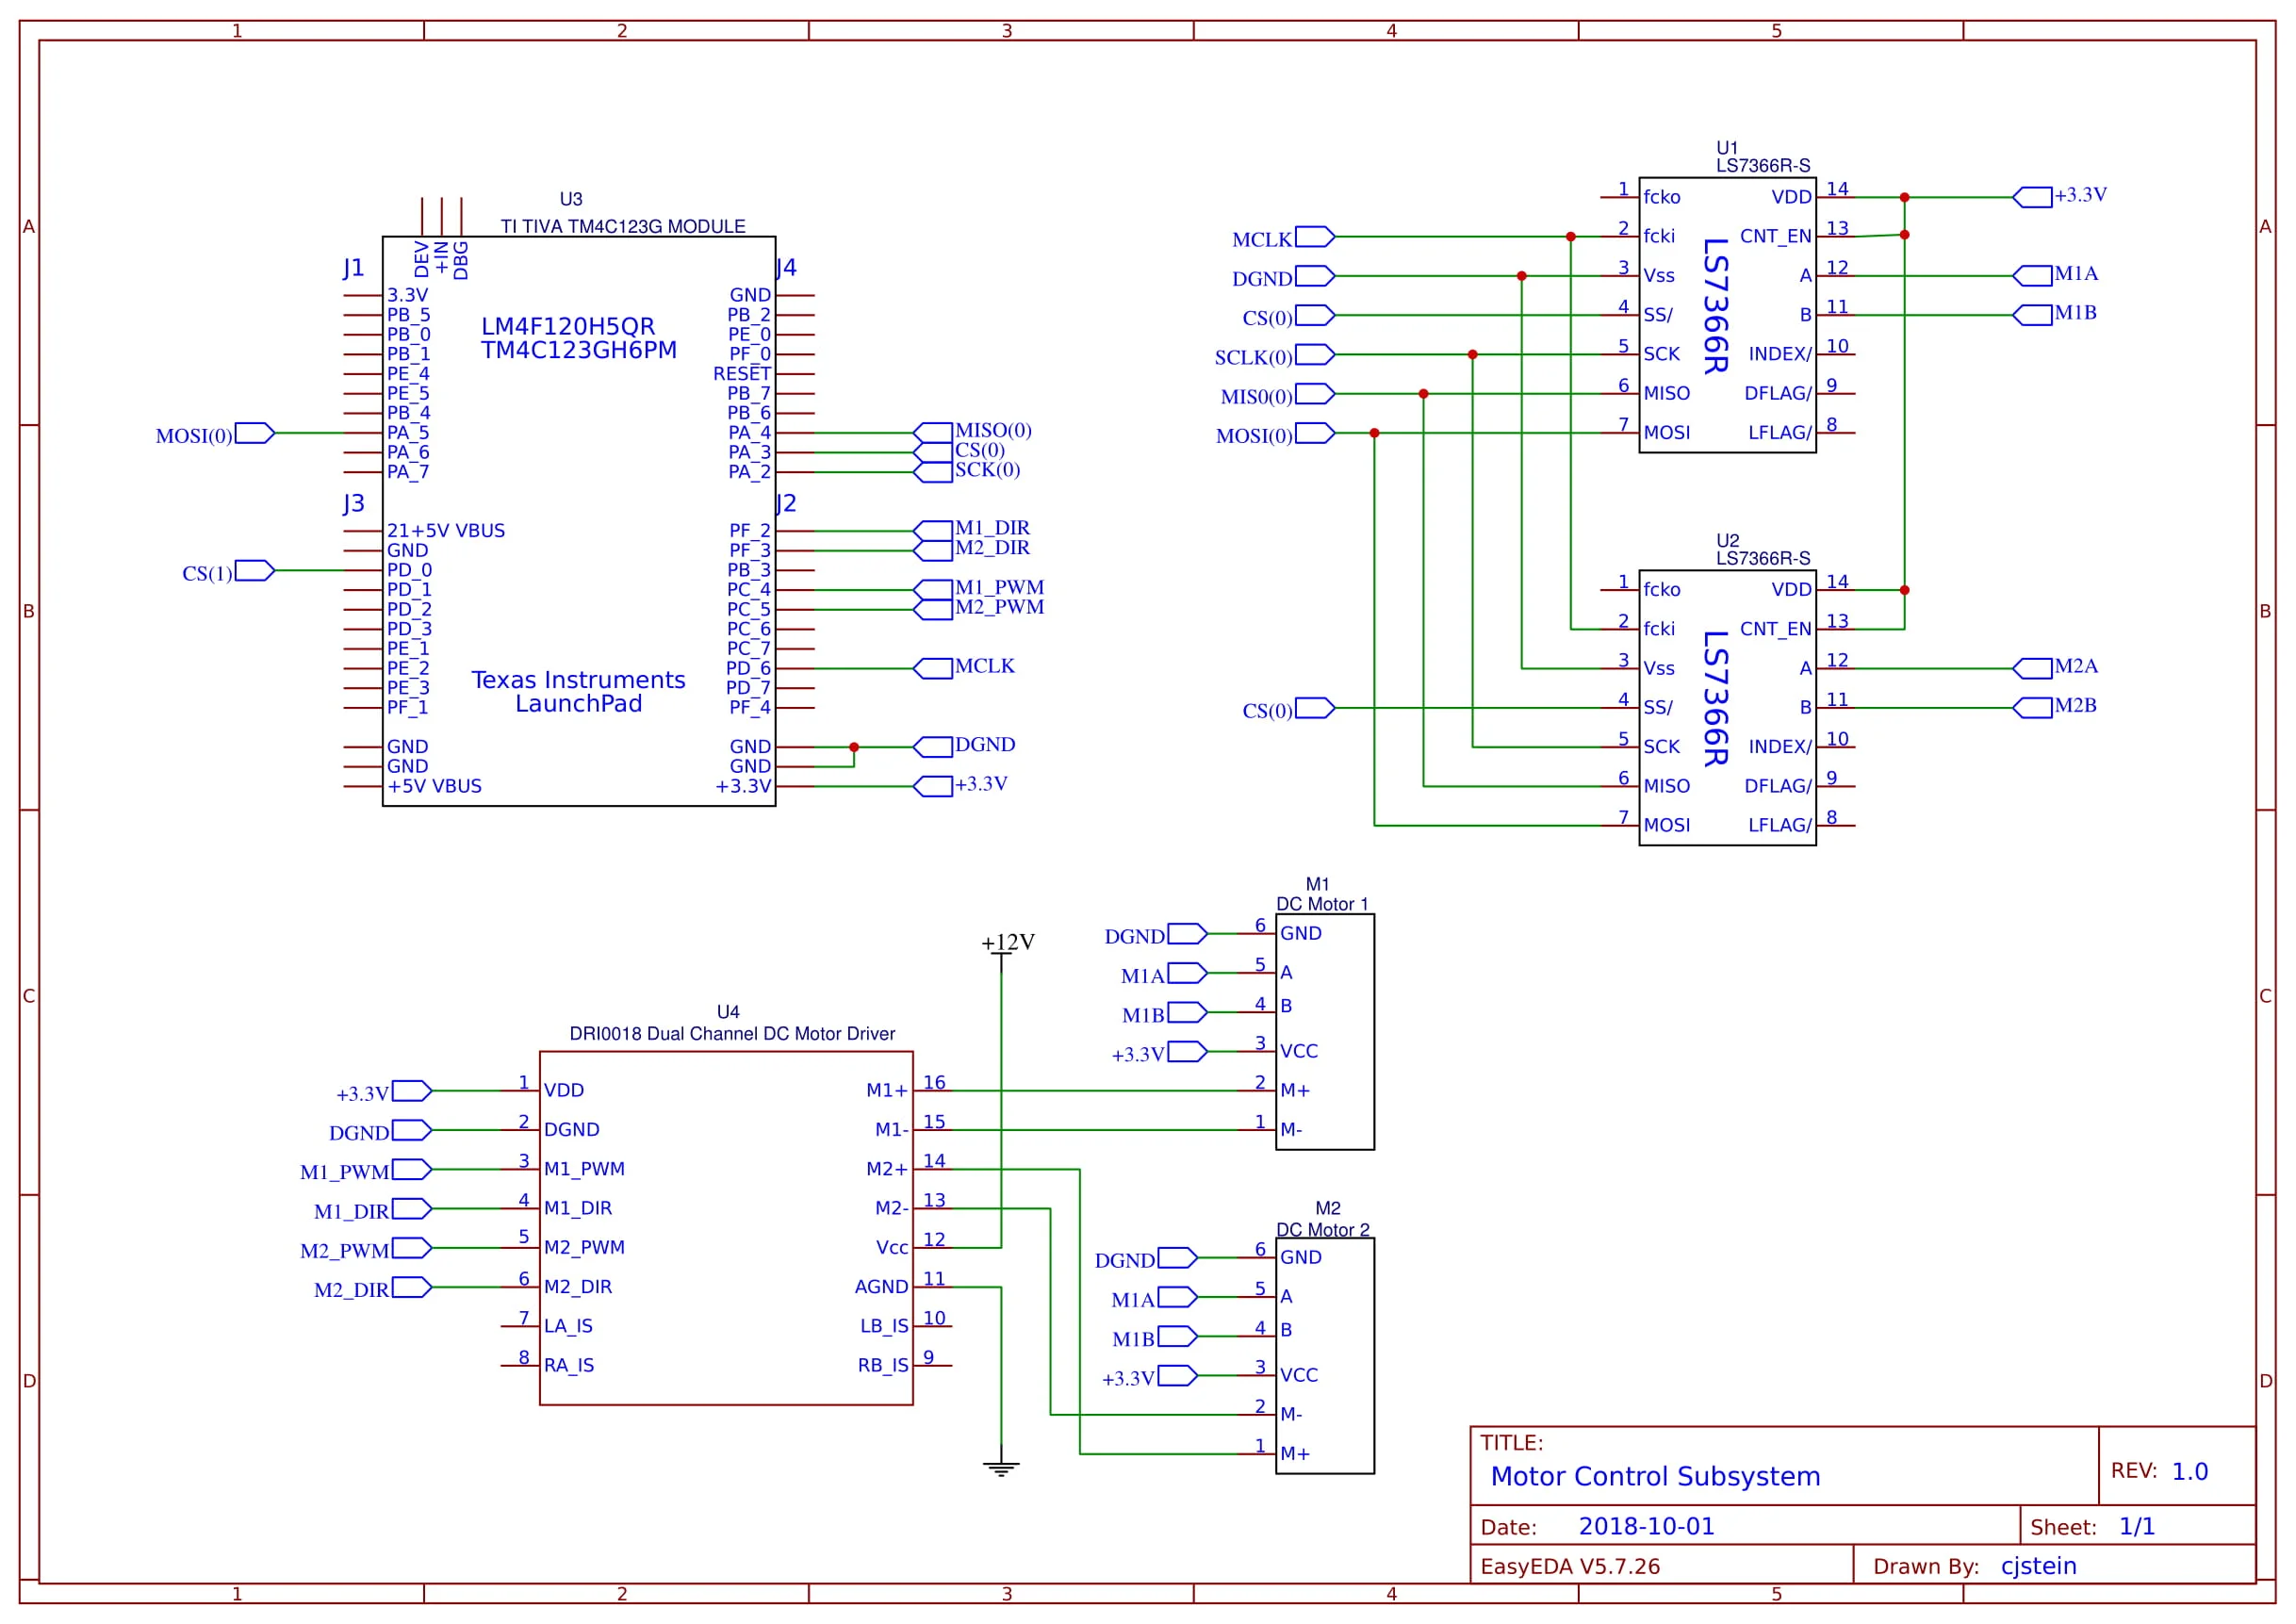Click the title text Motor Control Subsystem

[x=1655, y=1476]
